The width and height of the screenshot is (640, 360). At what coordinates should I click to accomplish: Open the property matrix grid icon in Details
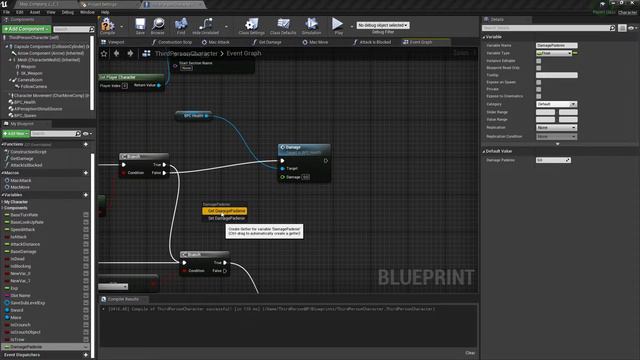point(622,28)
